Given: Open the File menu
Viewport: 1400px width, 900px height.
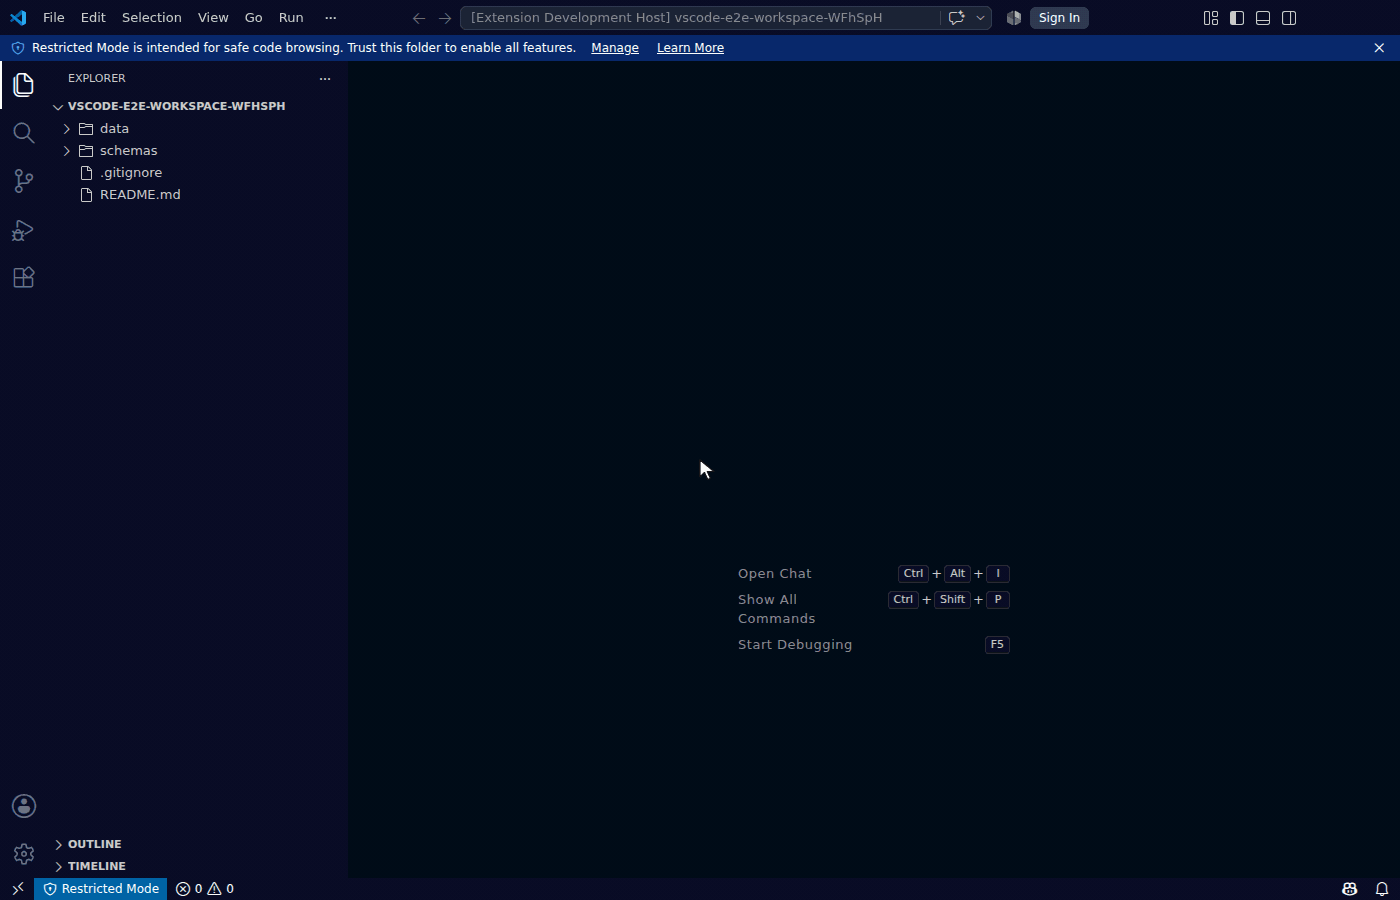Looking at the screenshot, I should pyautogui.click(x=54, y=18).
